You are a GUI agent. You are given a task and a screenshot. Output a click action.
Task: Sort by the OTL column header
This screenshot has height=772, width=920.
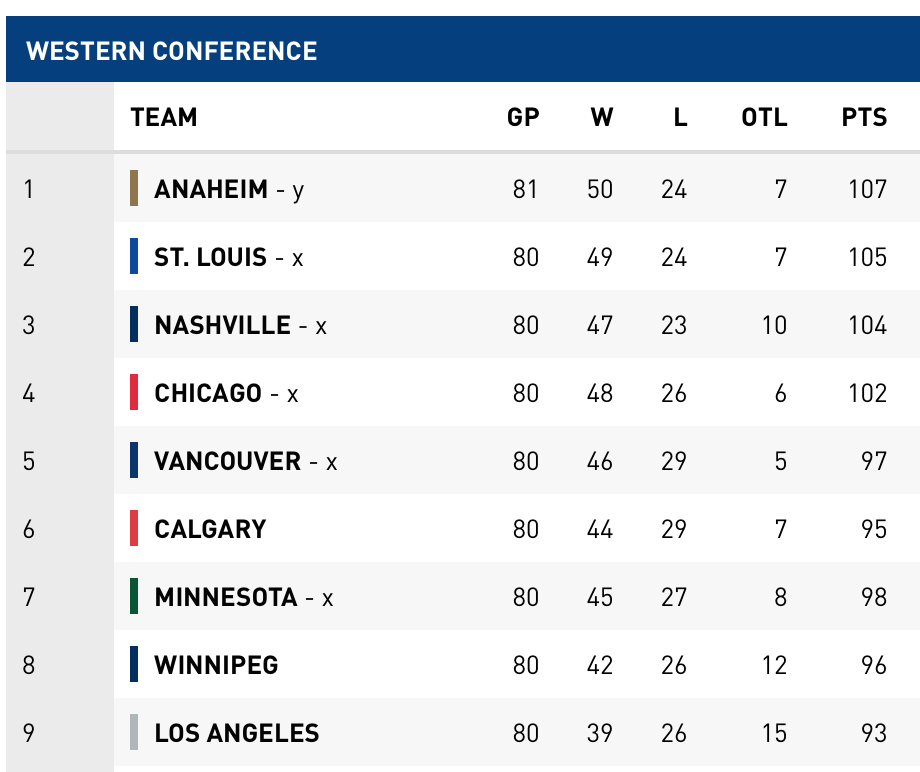point(764,117)
